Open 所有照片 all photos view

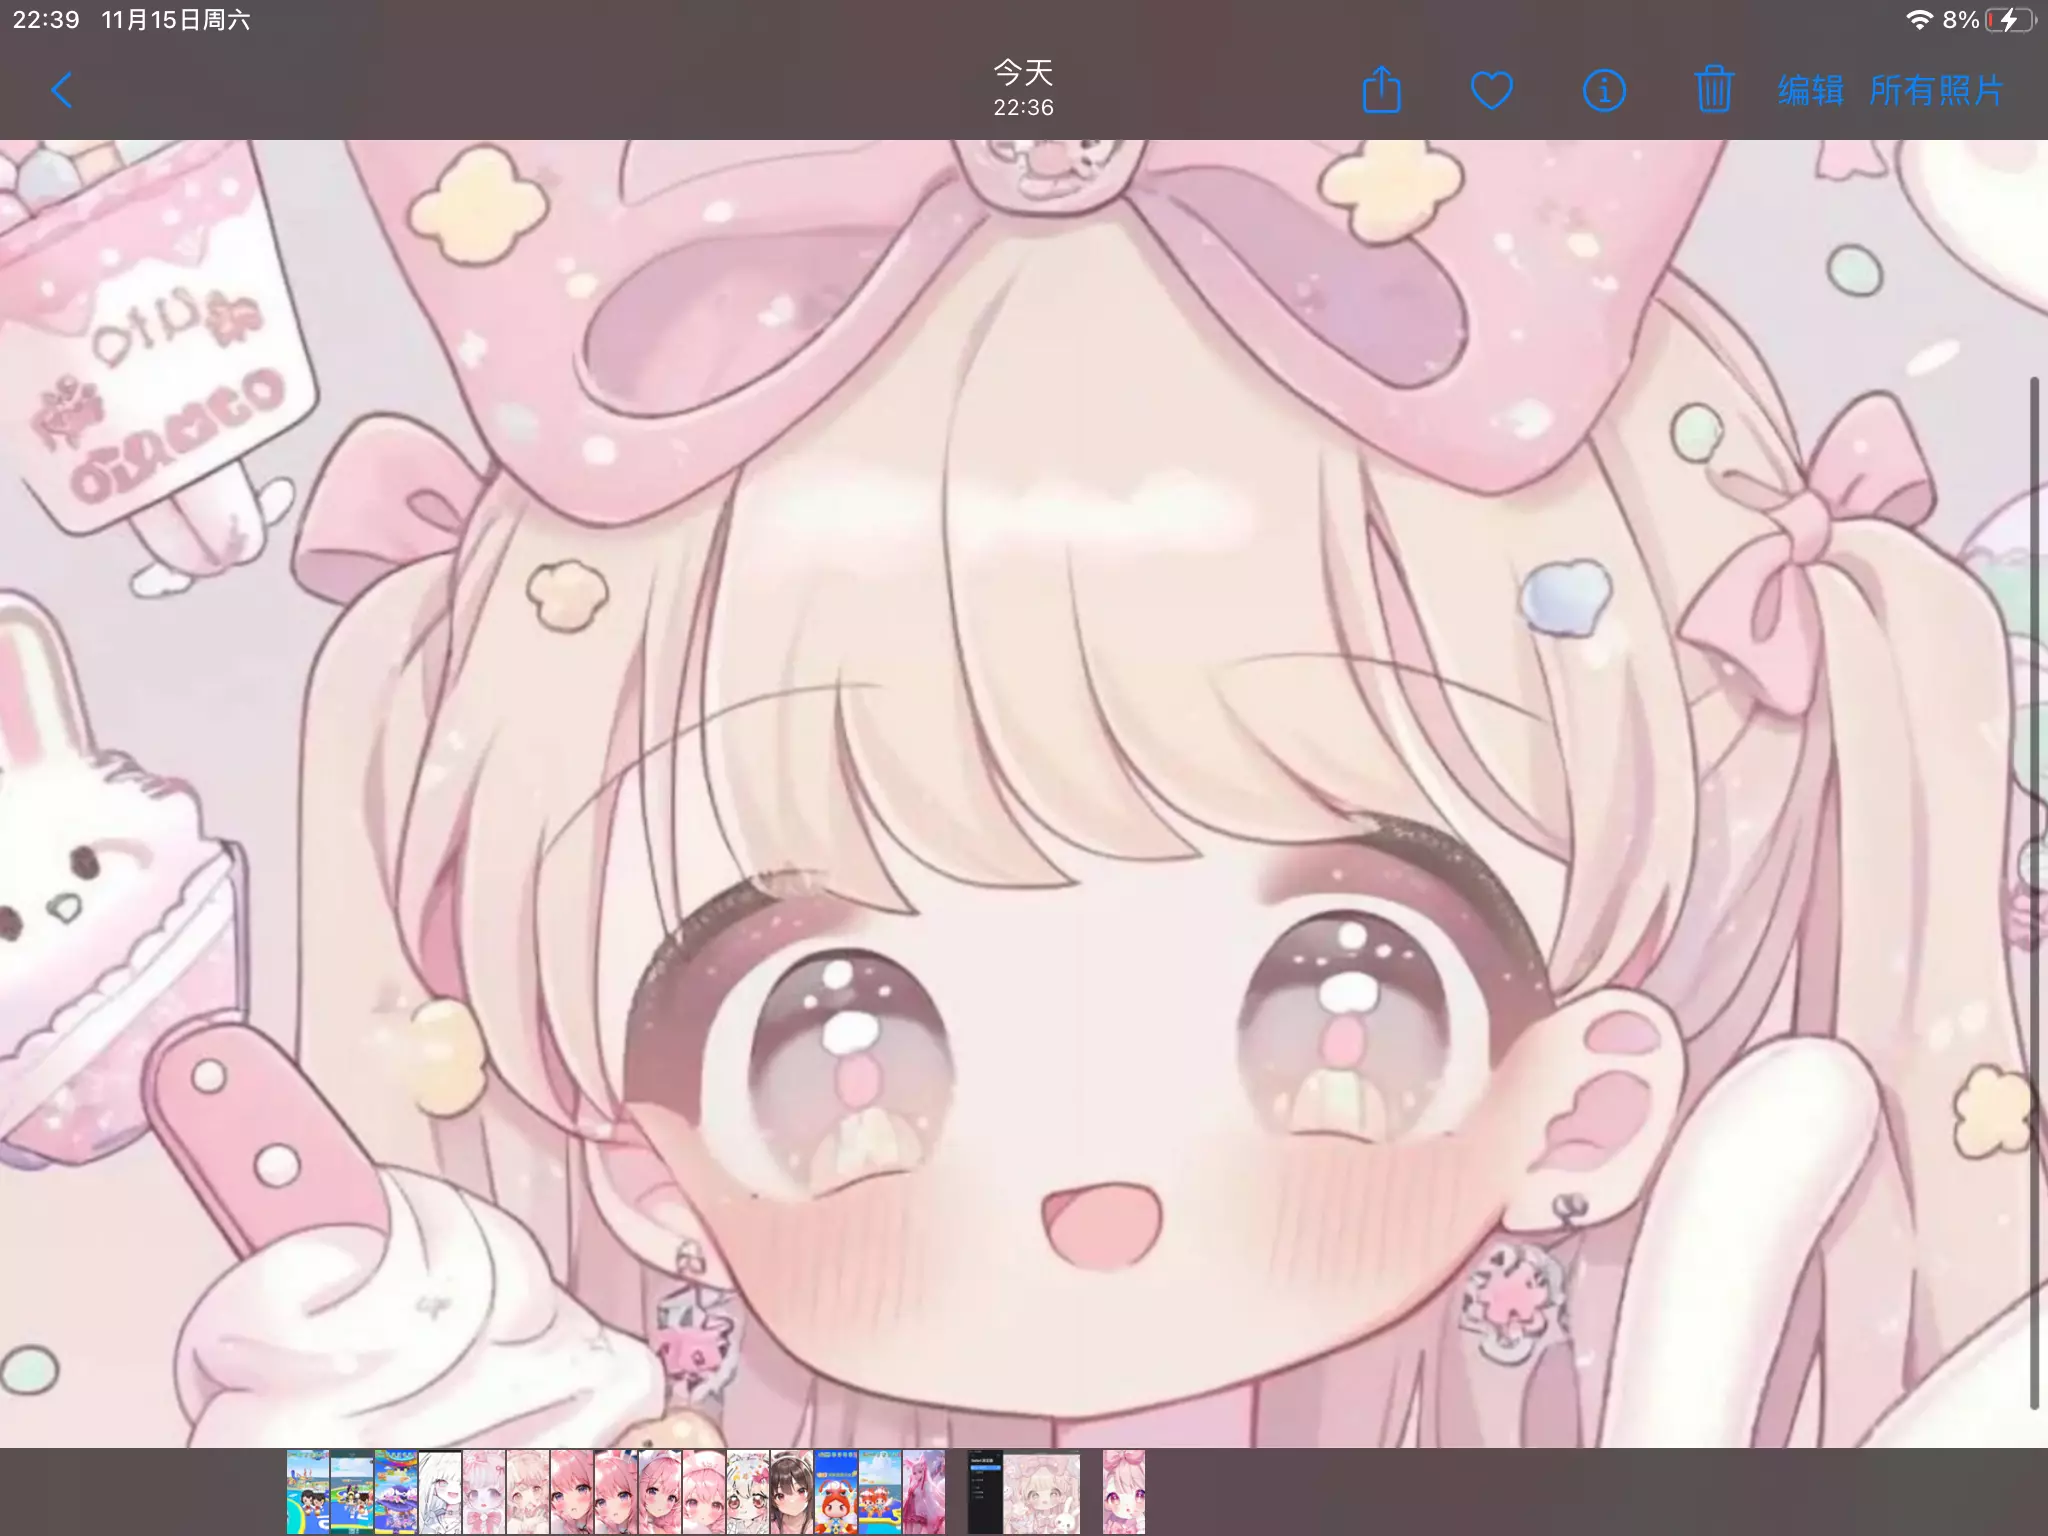(x=1936, y=91)
